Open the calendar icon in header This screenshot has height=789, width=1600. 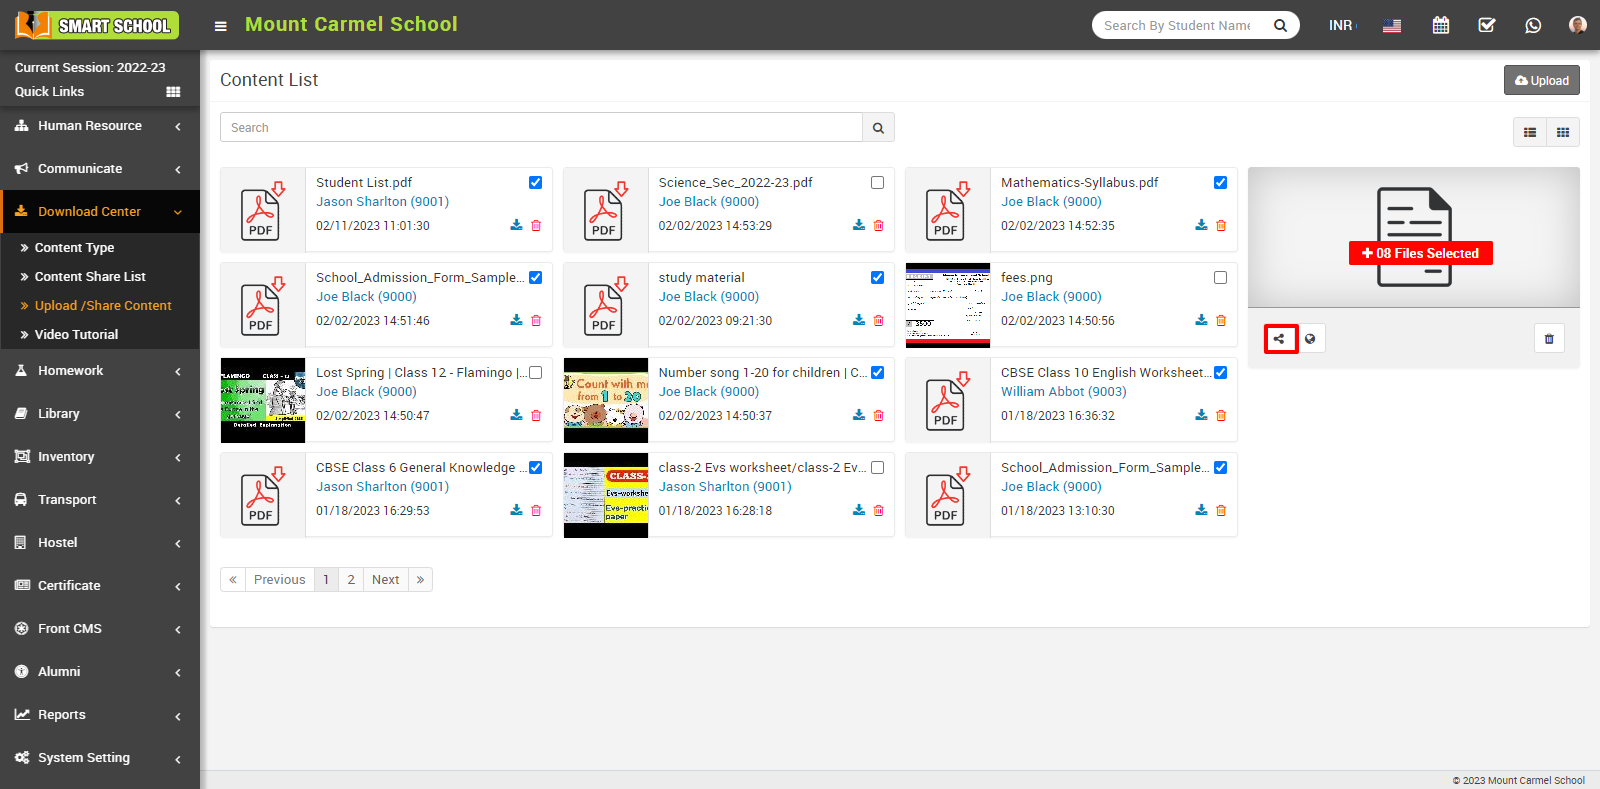click(1440, 25)
